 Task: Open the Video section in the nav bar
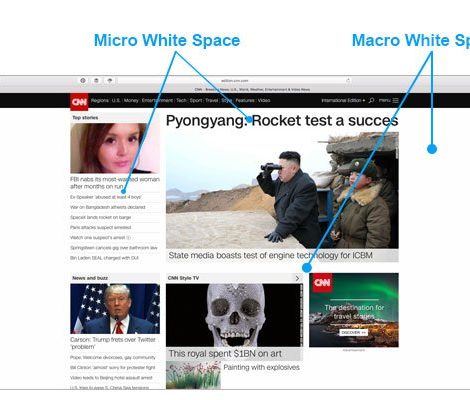[x=264, y=100]
